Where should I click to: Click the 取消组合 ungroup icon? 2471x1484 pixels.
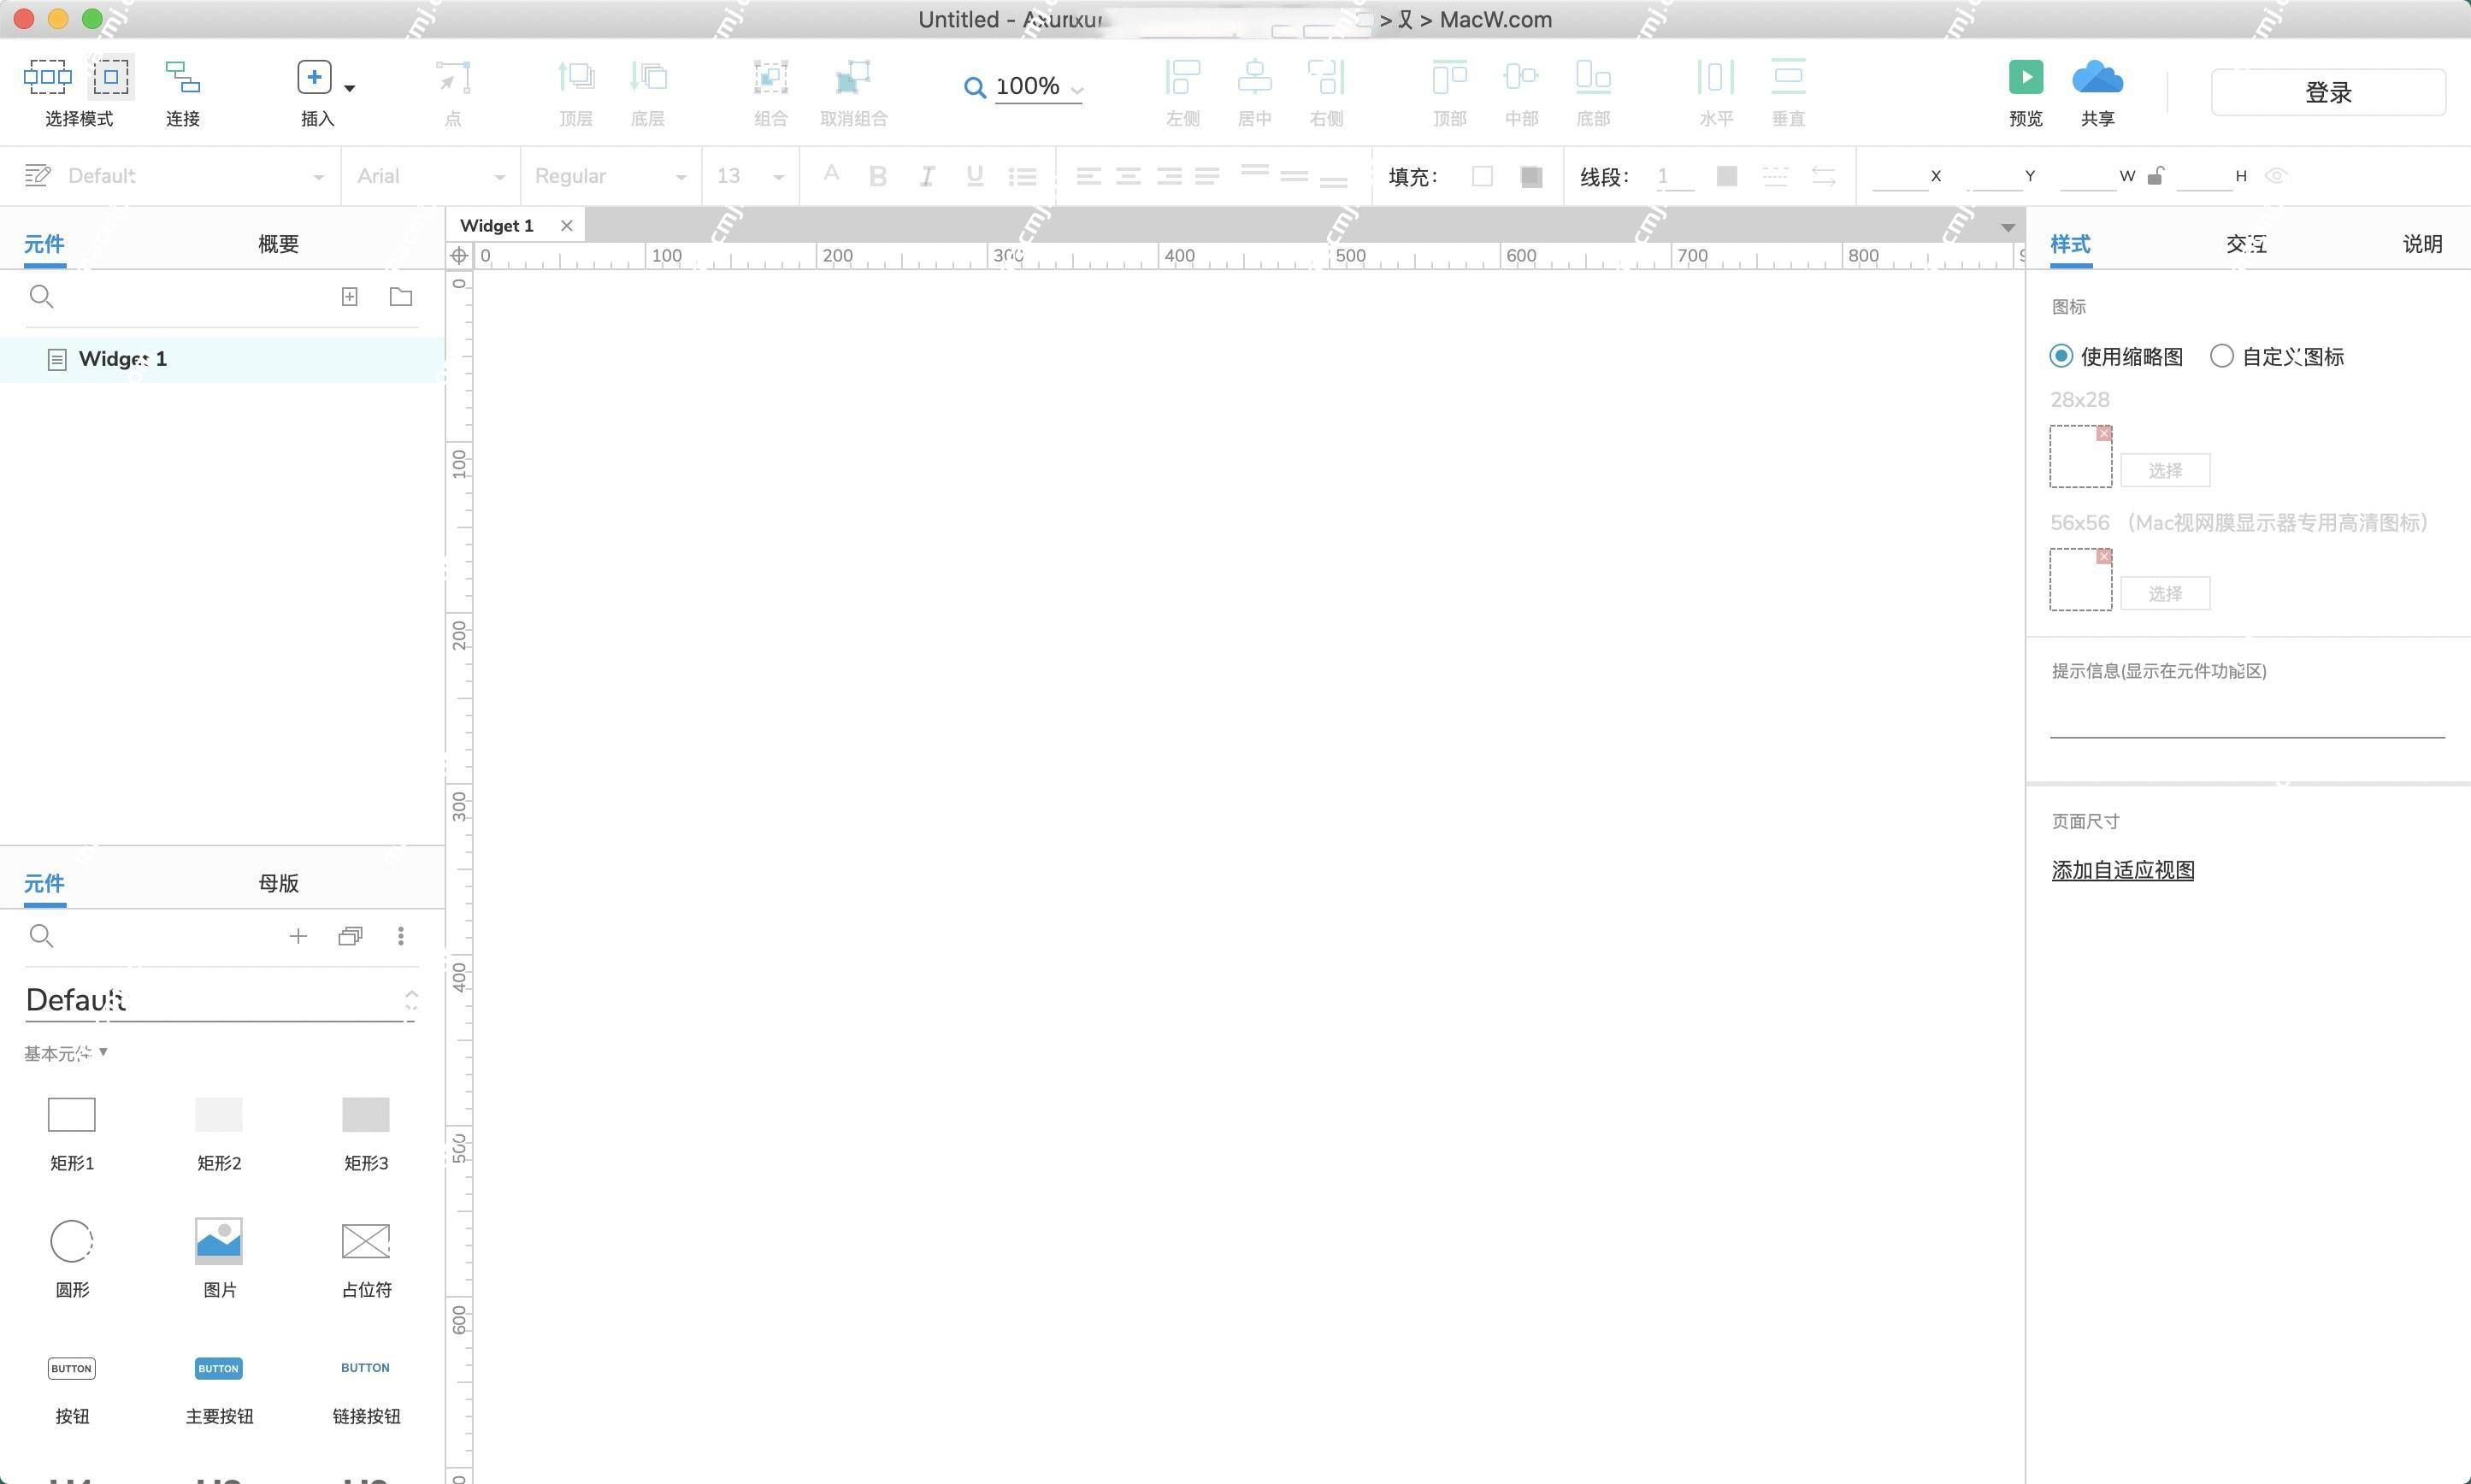pyautogui.click(x=853, y=76)
